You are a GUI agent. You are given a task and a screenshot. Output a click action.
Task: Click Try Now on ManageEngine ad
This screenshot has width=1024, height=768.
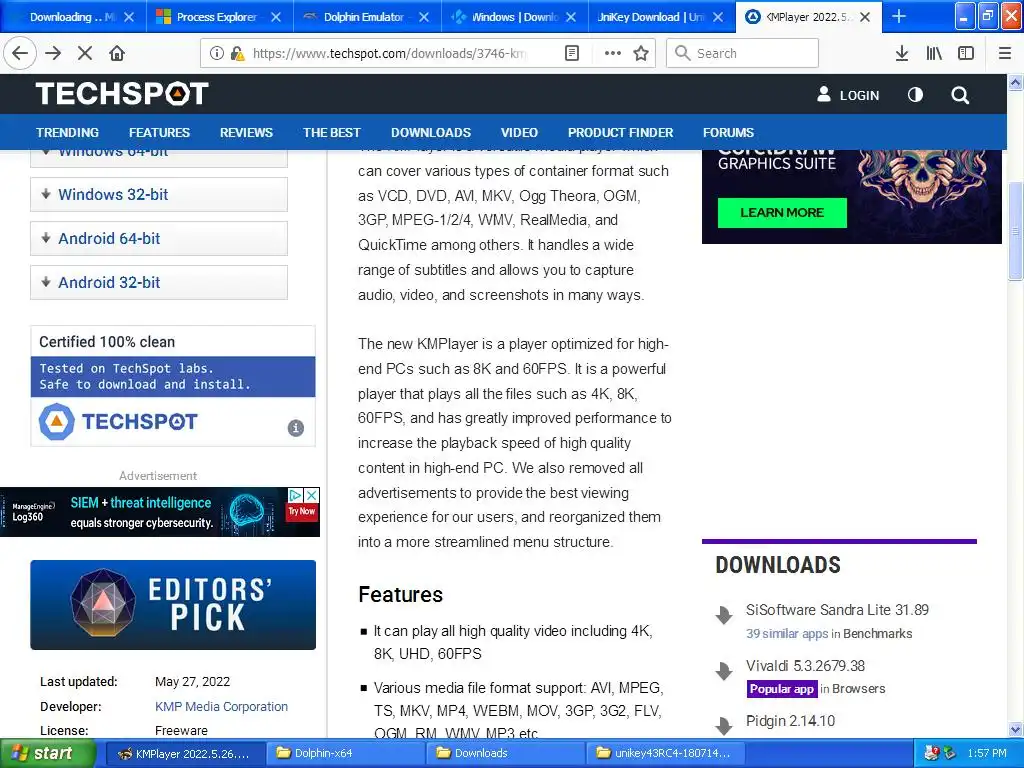(302, 512)
